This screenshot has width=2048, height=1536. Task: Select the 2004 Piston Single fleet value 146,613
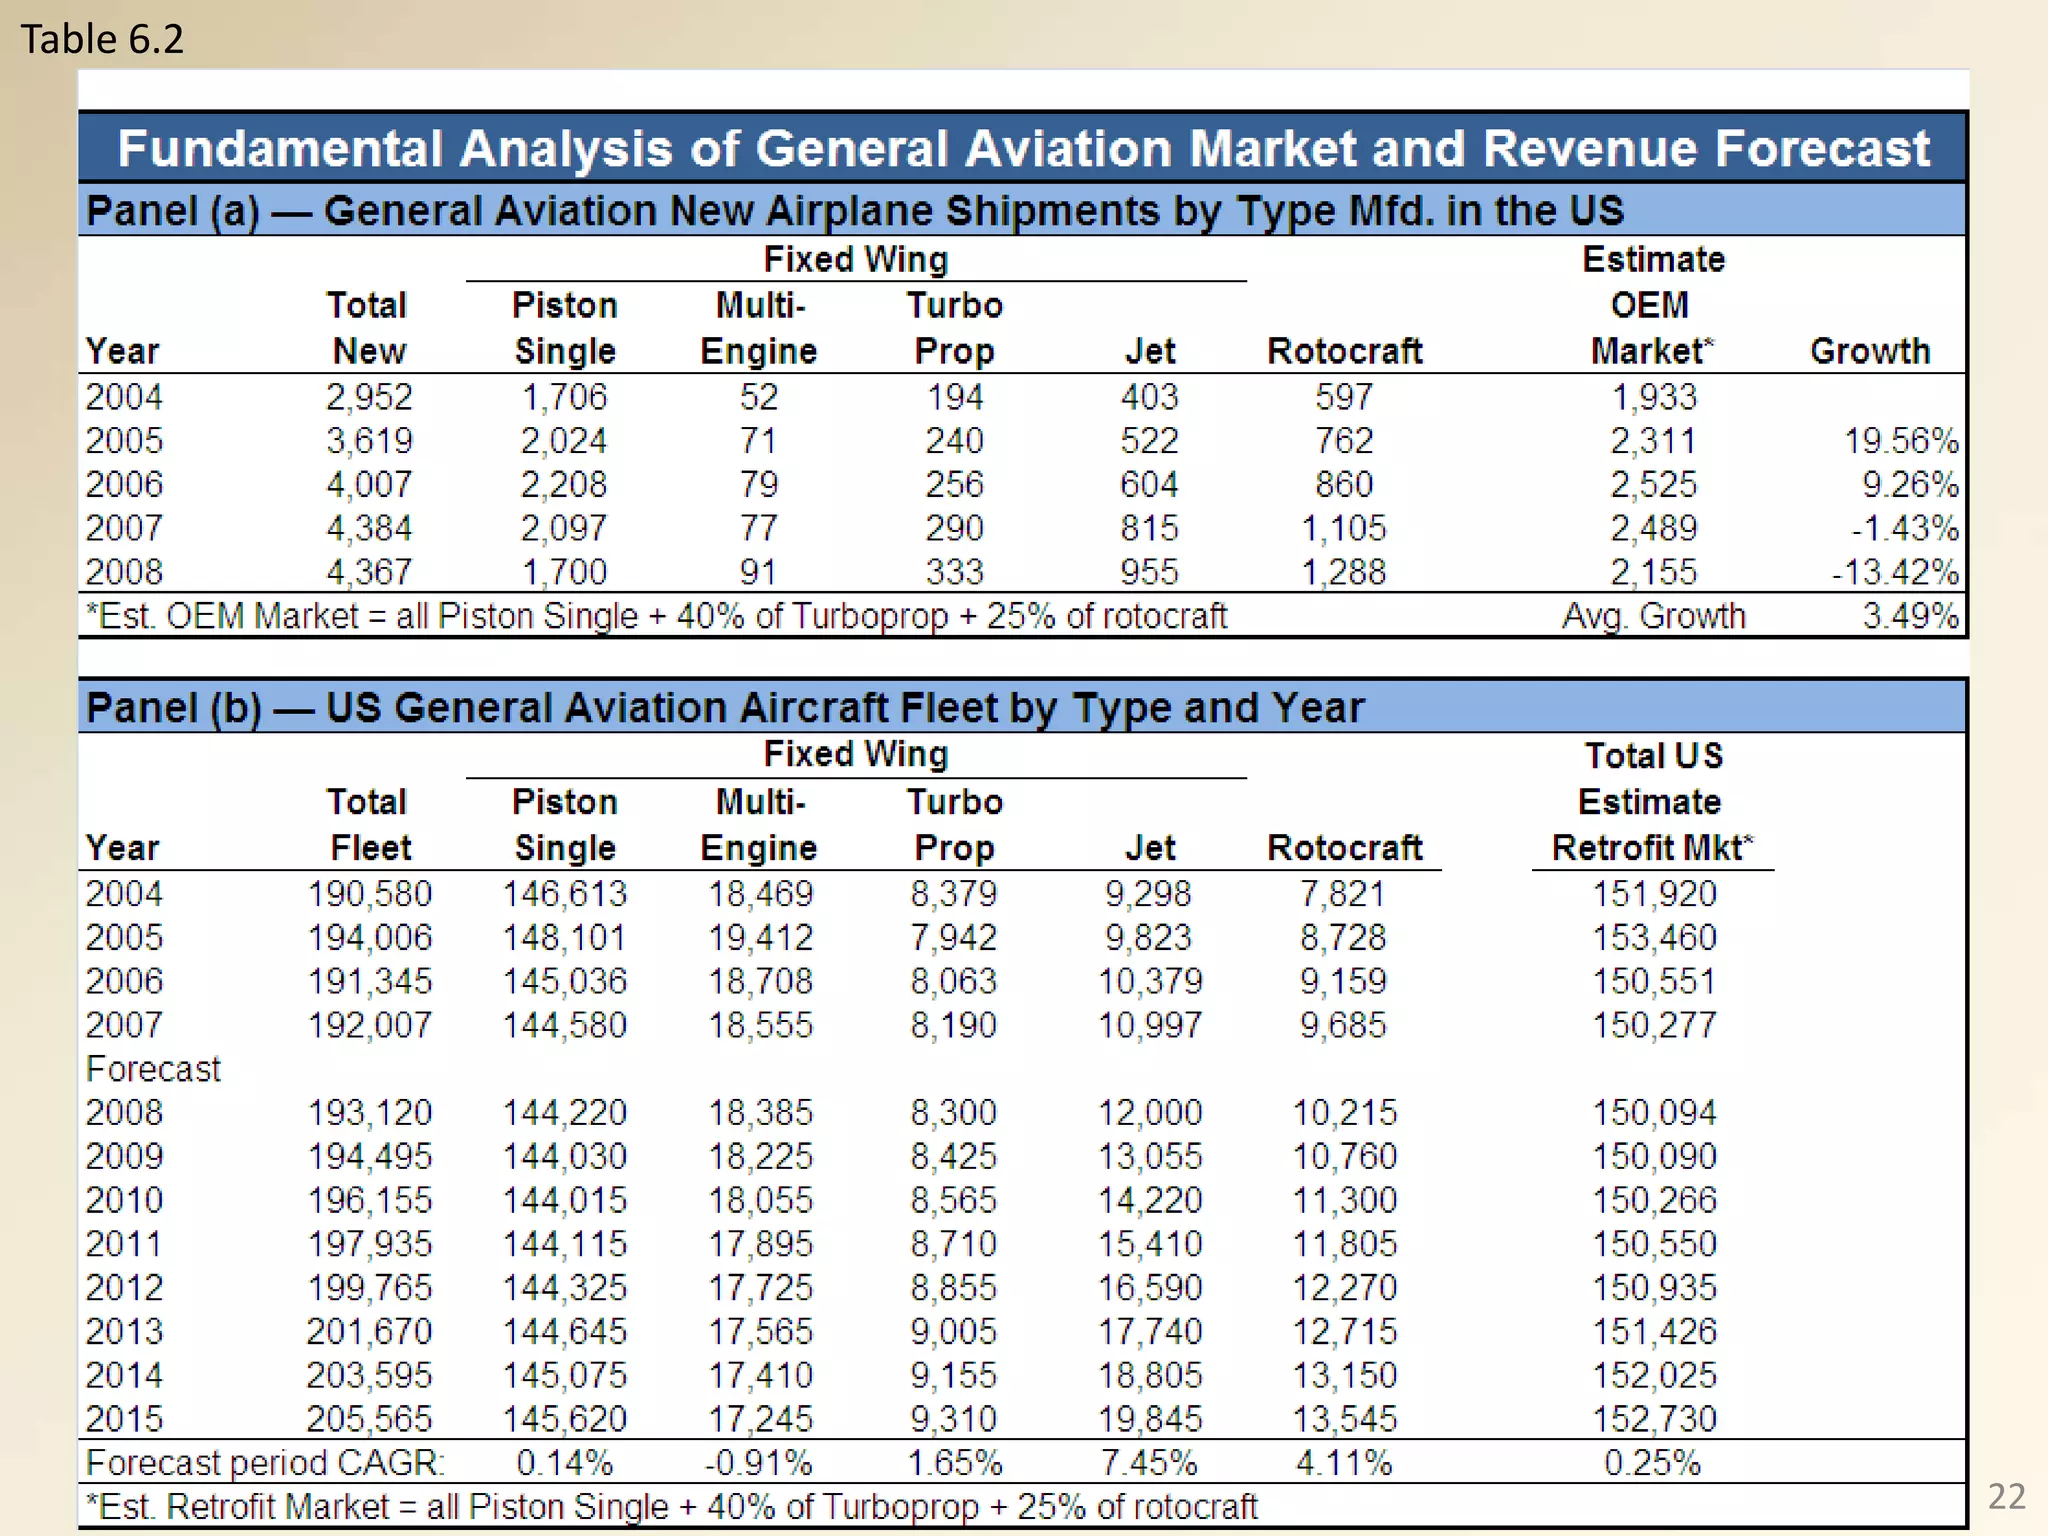pos(564,893)
